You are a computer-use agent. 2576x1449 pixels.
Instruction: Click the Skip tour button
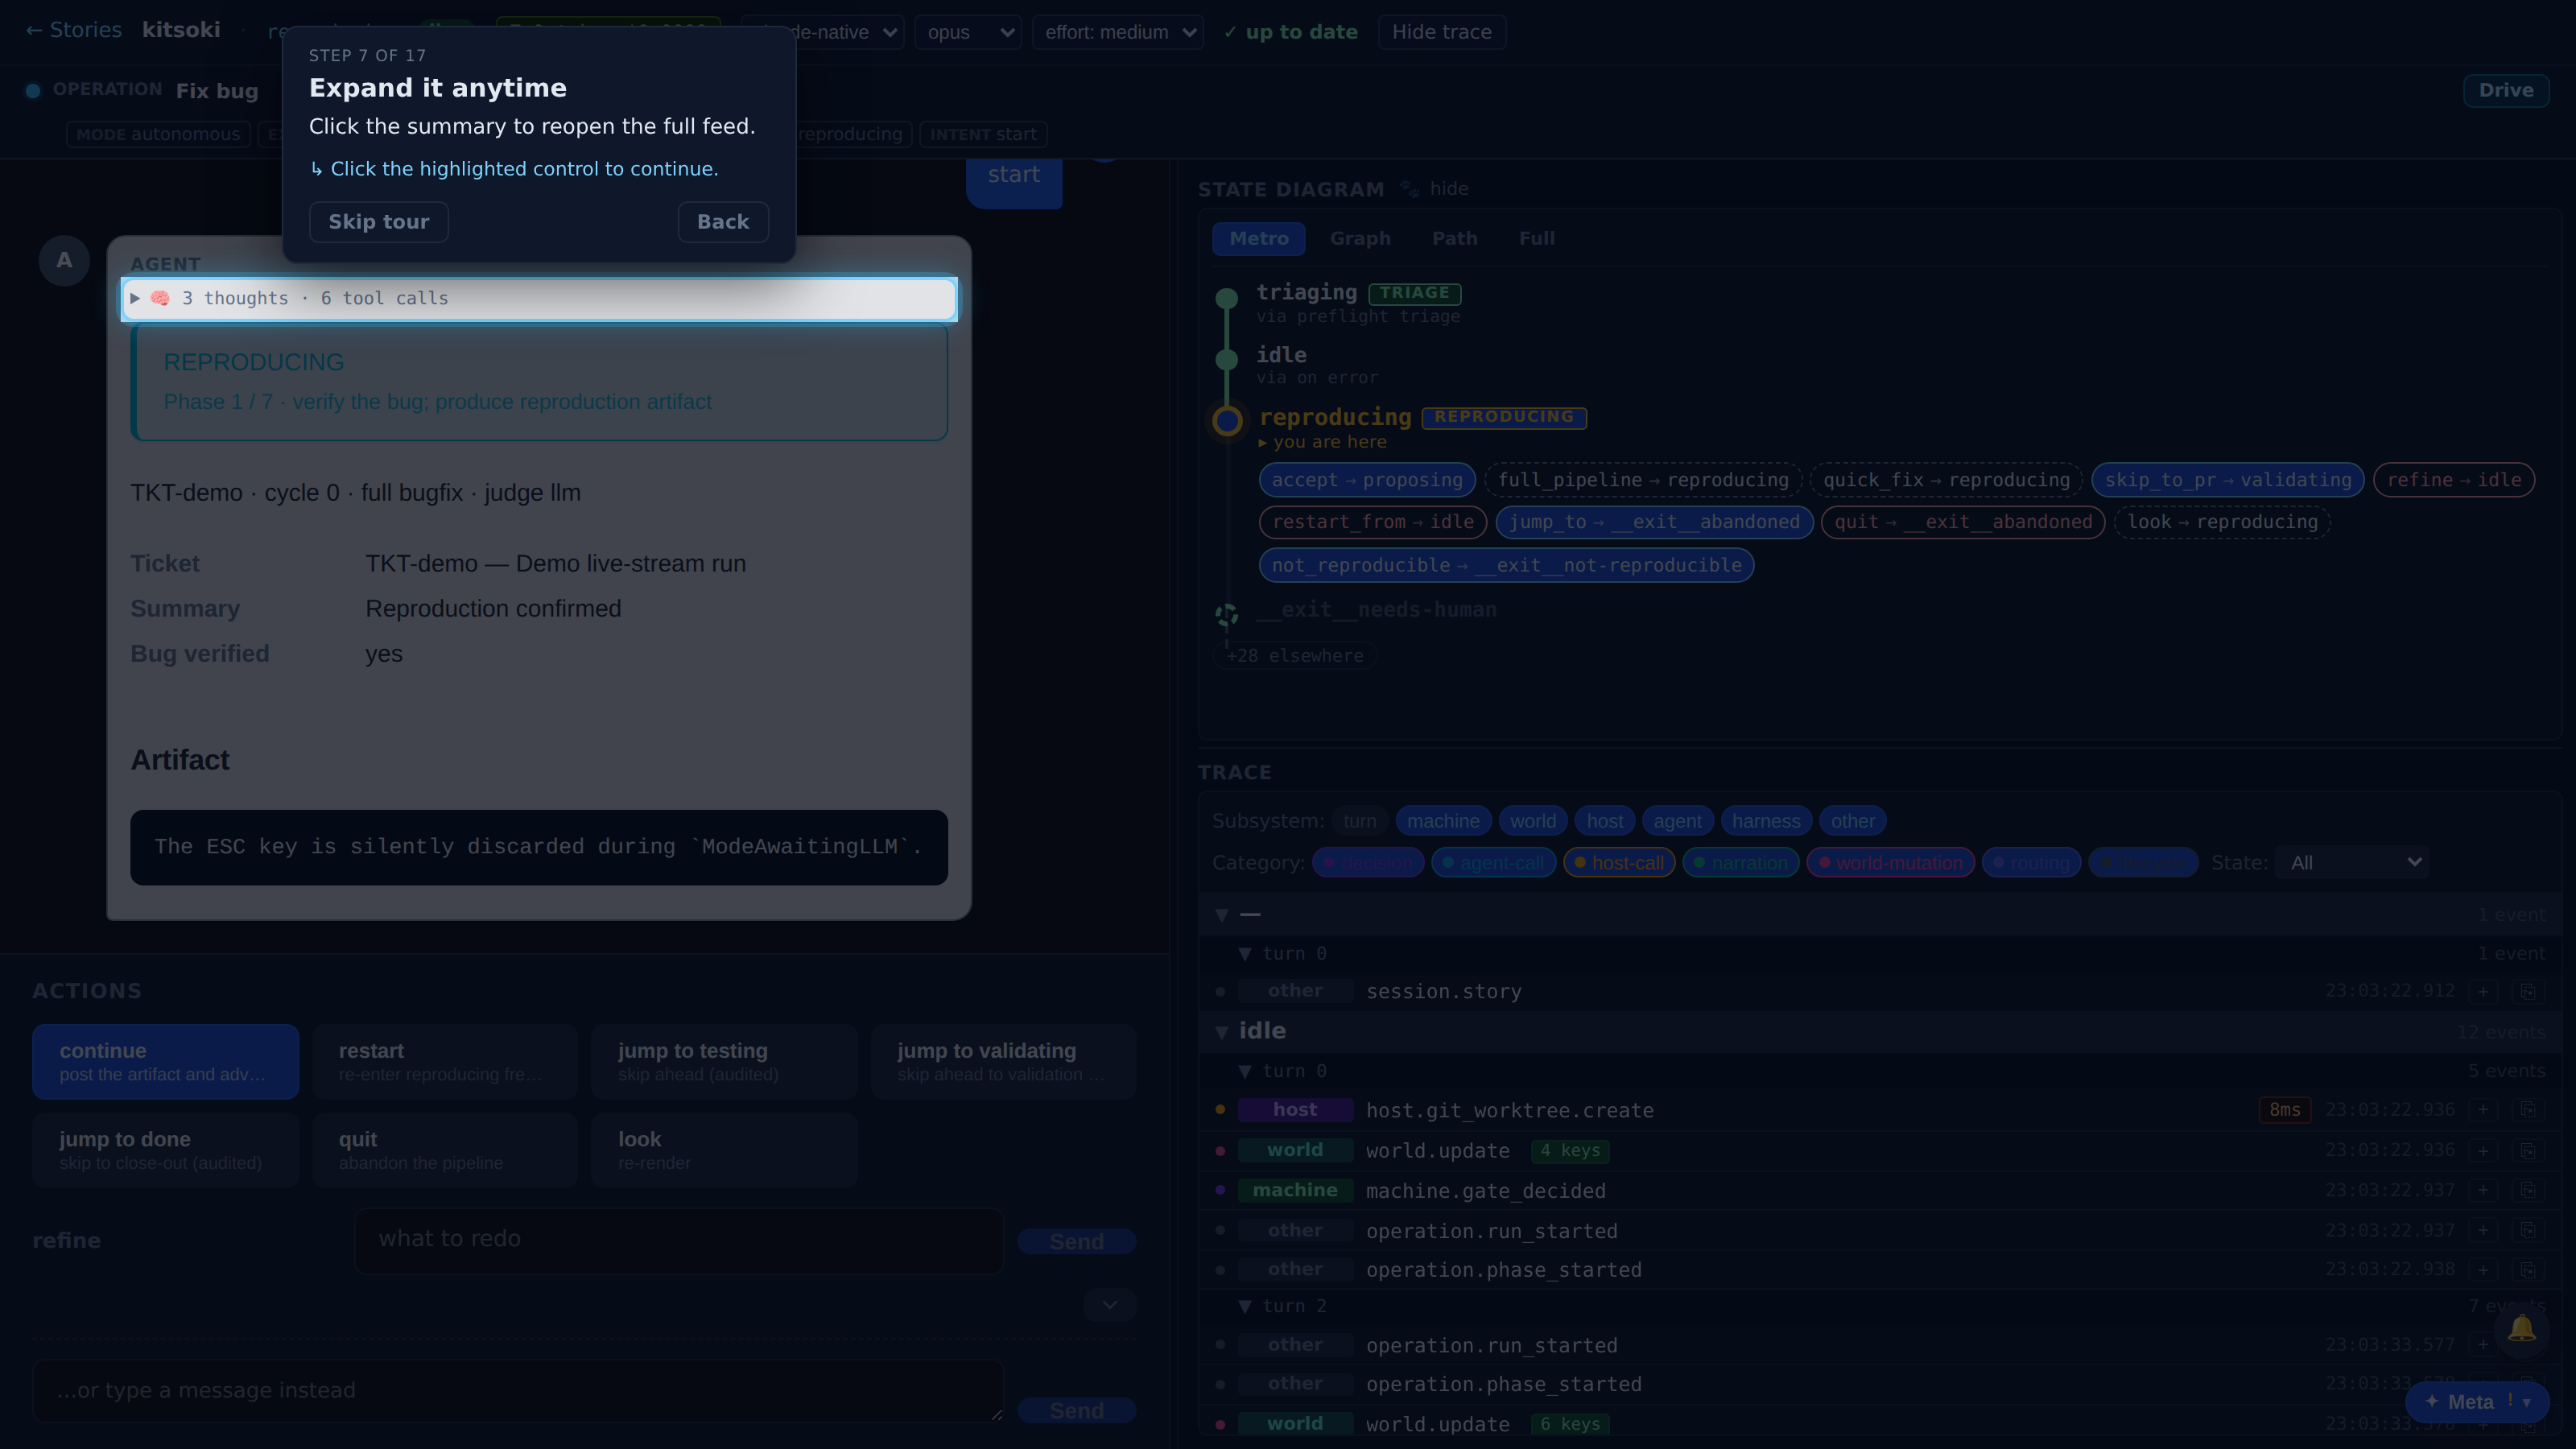click(378, 222)
